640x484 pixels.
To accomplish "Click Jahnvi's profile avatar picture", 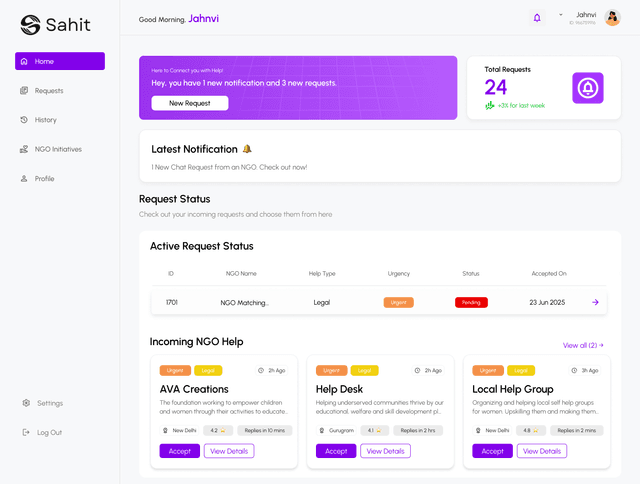I will (613, 17).
